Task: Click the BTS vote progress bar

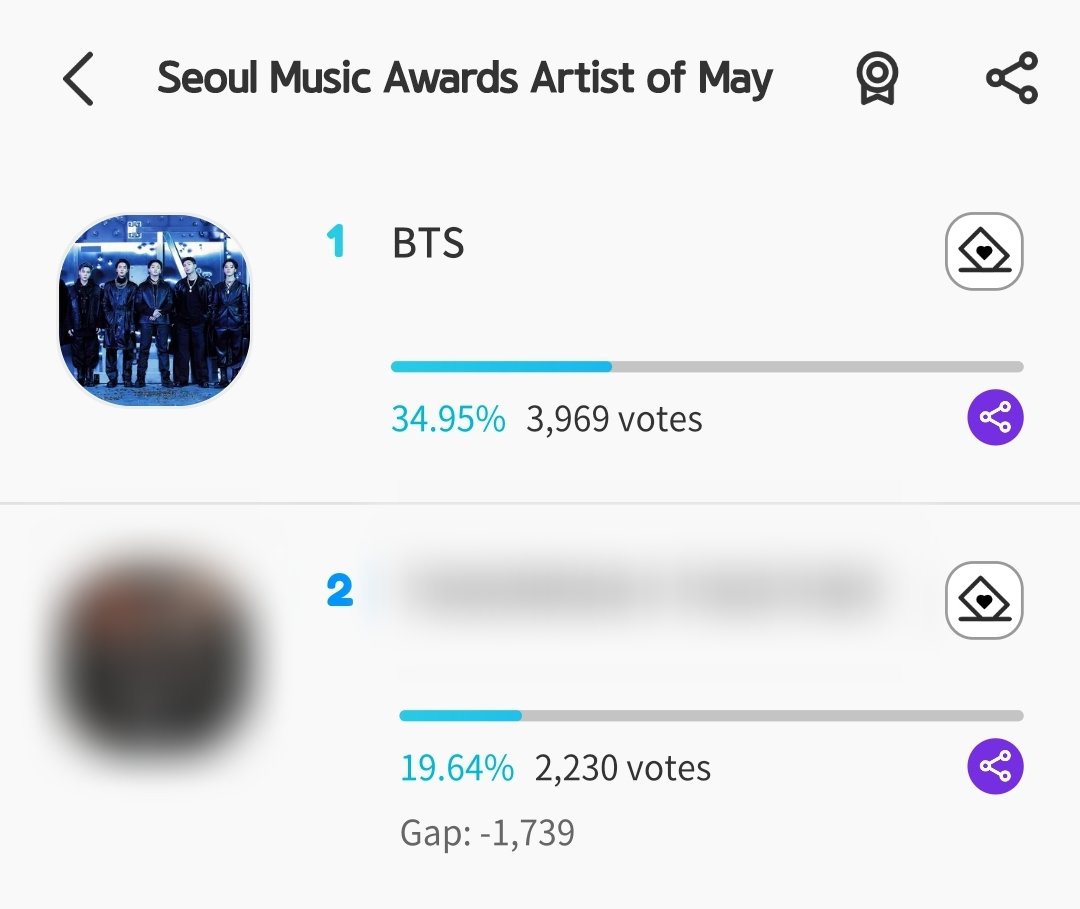Action: point(707,366)
